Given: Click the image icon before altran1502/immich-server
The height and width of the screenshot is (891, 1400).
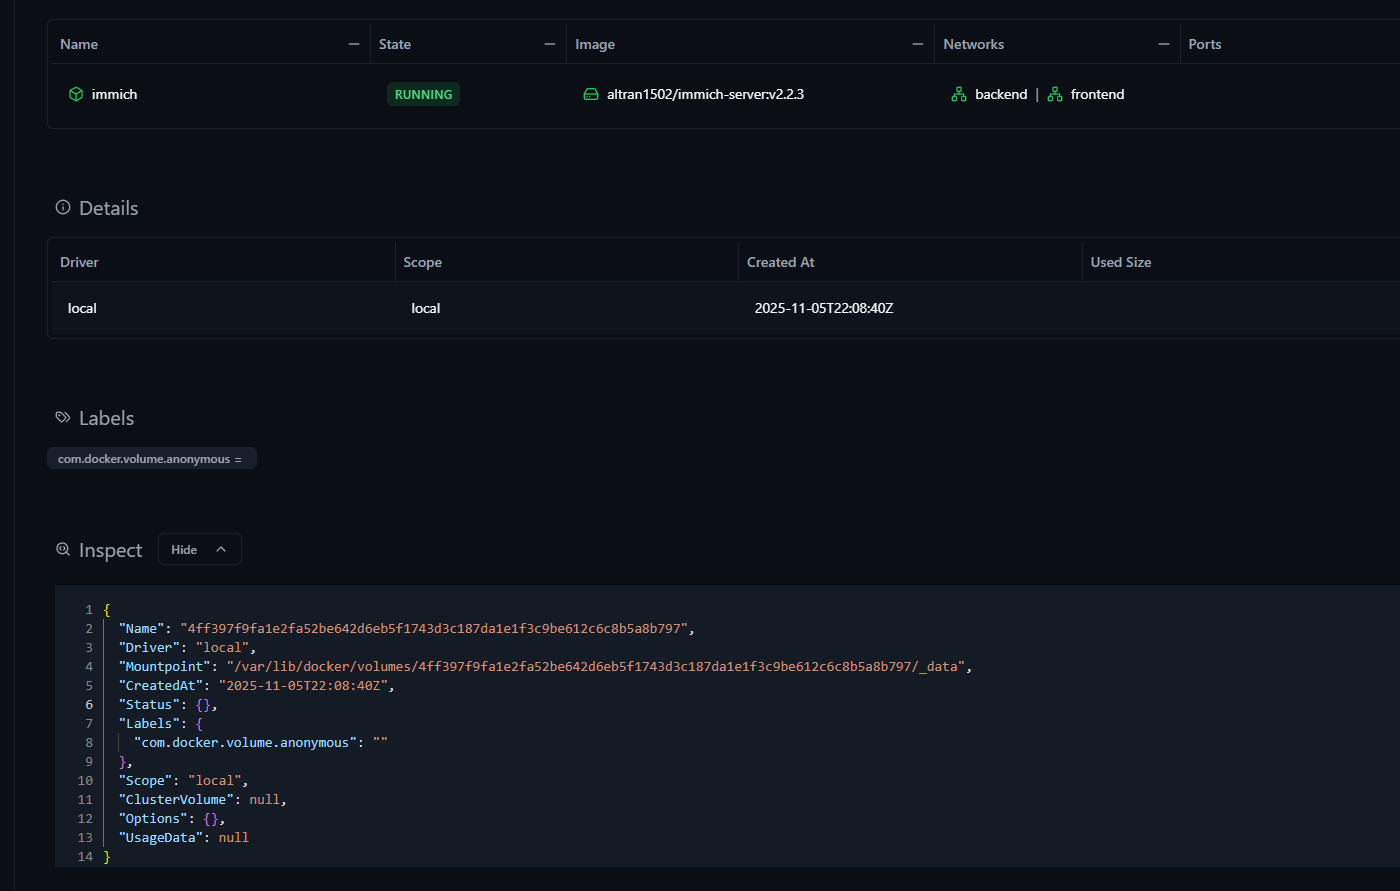Looking at the screenshot, I should tap(591, 94).
